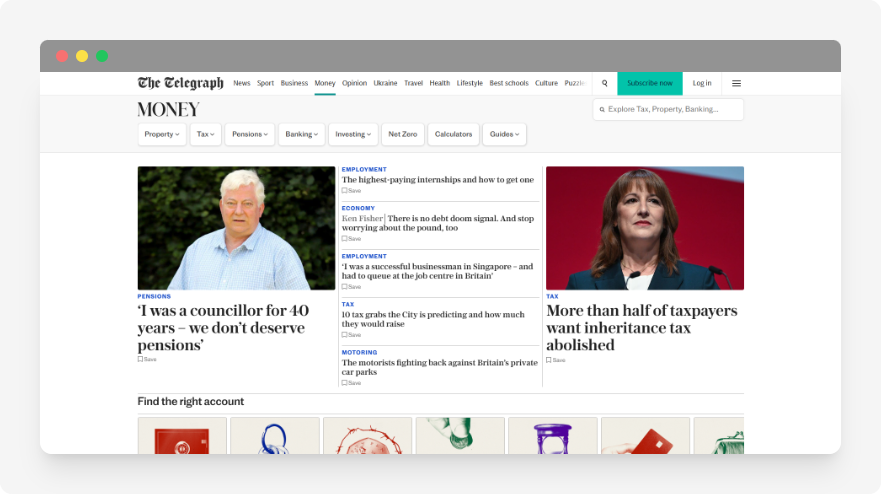The width and height of the screenshot is (881, 494).
Task: Click the search magnifier icon in header
Action: [605, 83]
